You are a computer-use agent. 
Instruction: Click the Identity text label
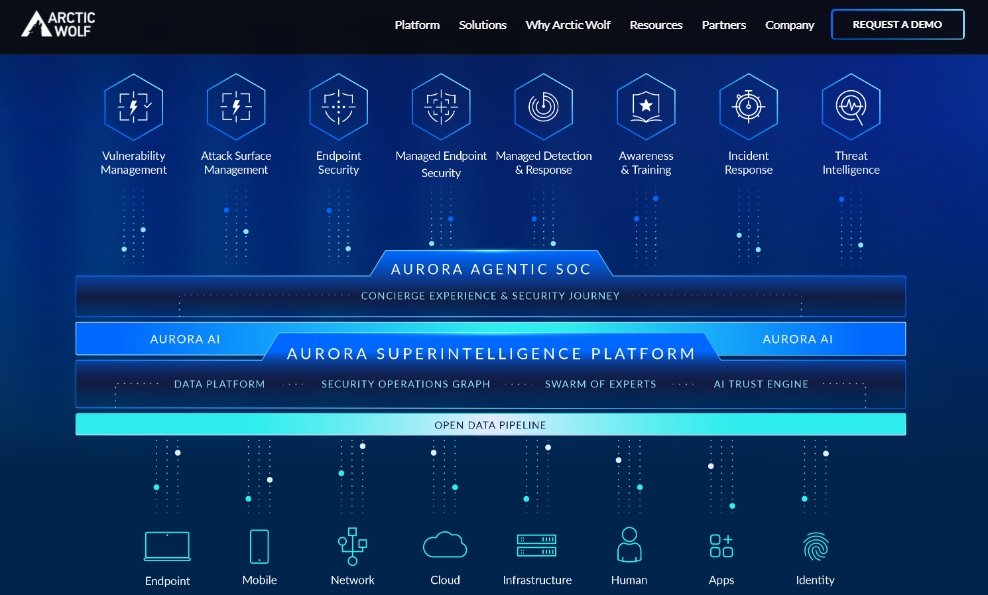[x=815, y=580]
